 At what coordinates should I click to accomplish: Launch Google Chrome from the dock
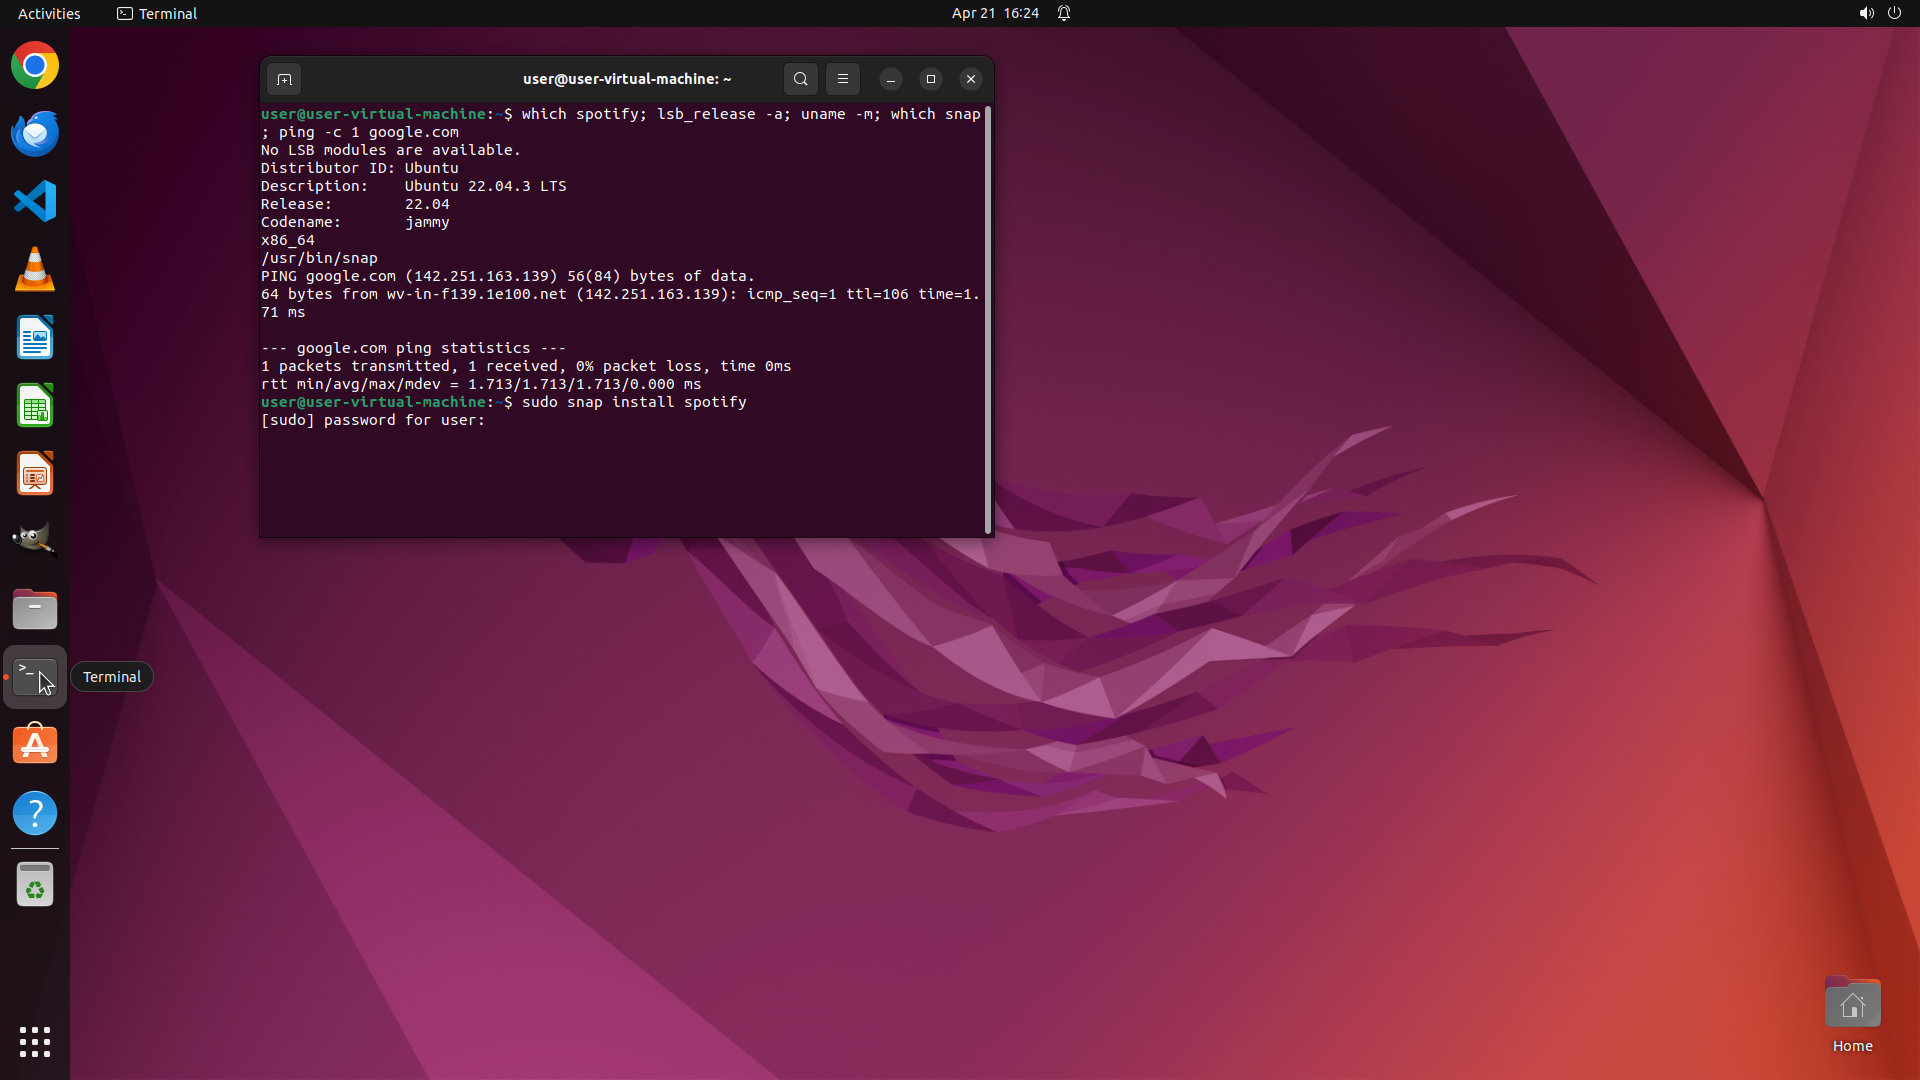click(35, 66)
